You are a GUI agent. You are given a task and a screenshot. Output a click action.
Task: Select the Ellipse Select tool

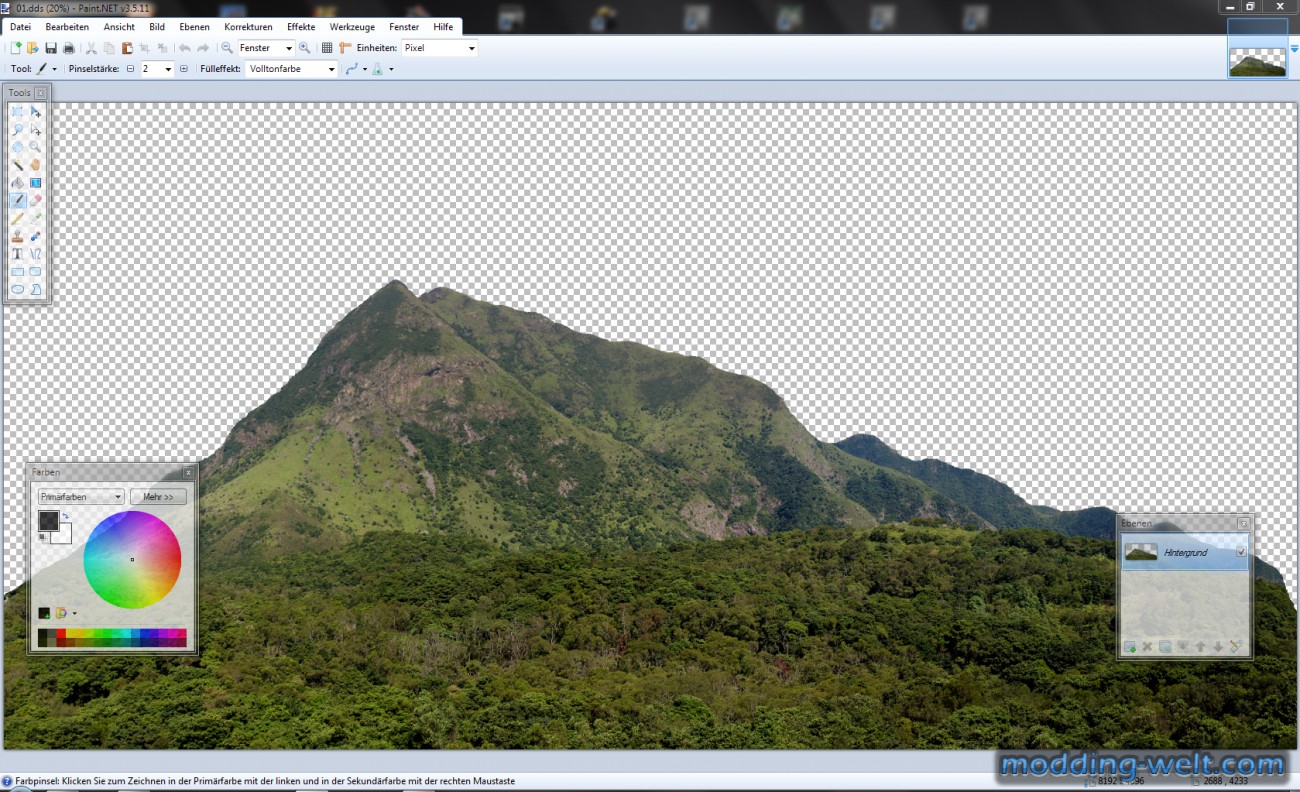(17, 147)
